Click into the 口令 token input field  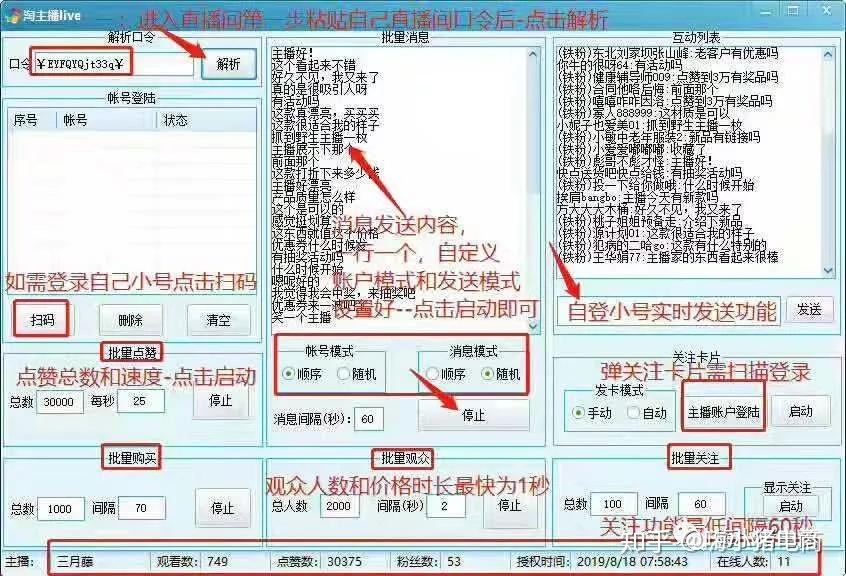113,65
